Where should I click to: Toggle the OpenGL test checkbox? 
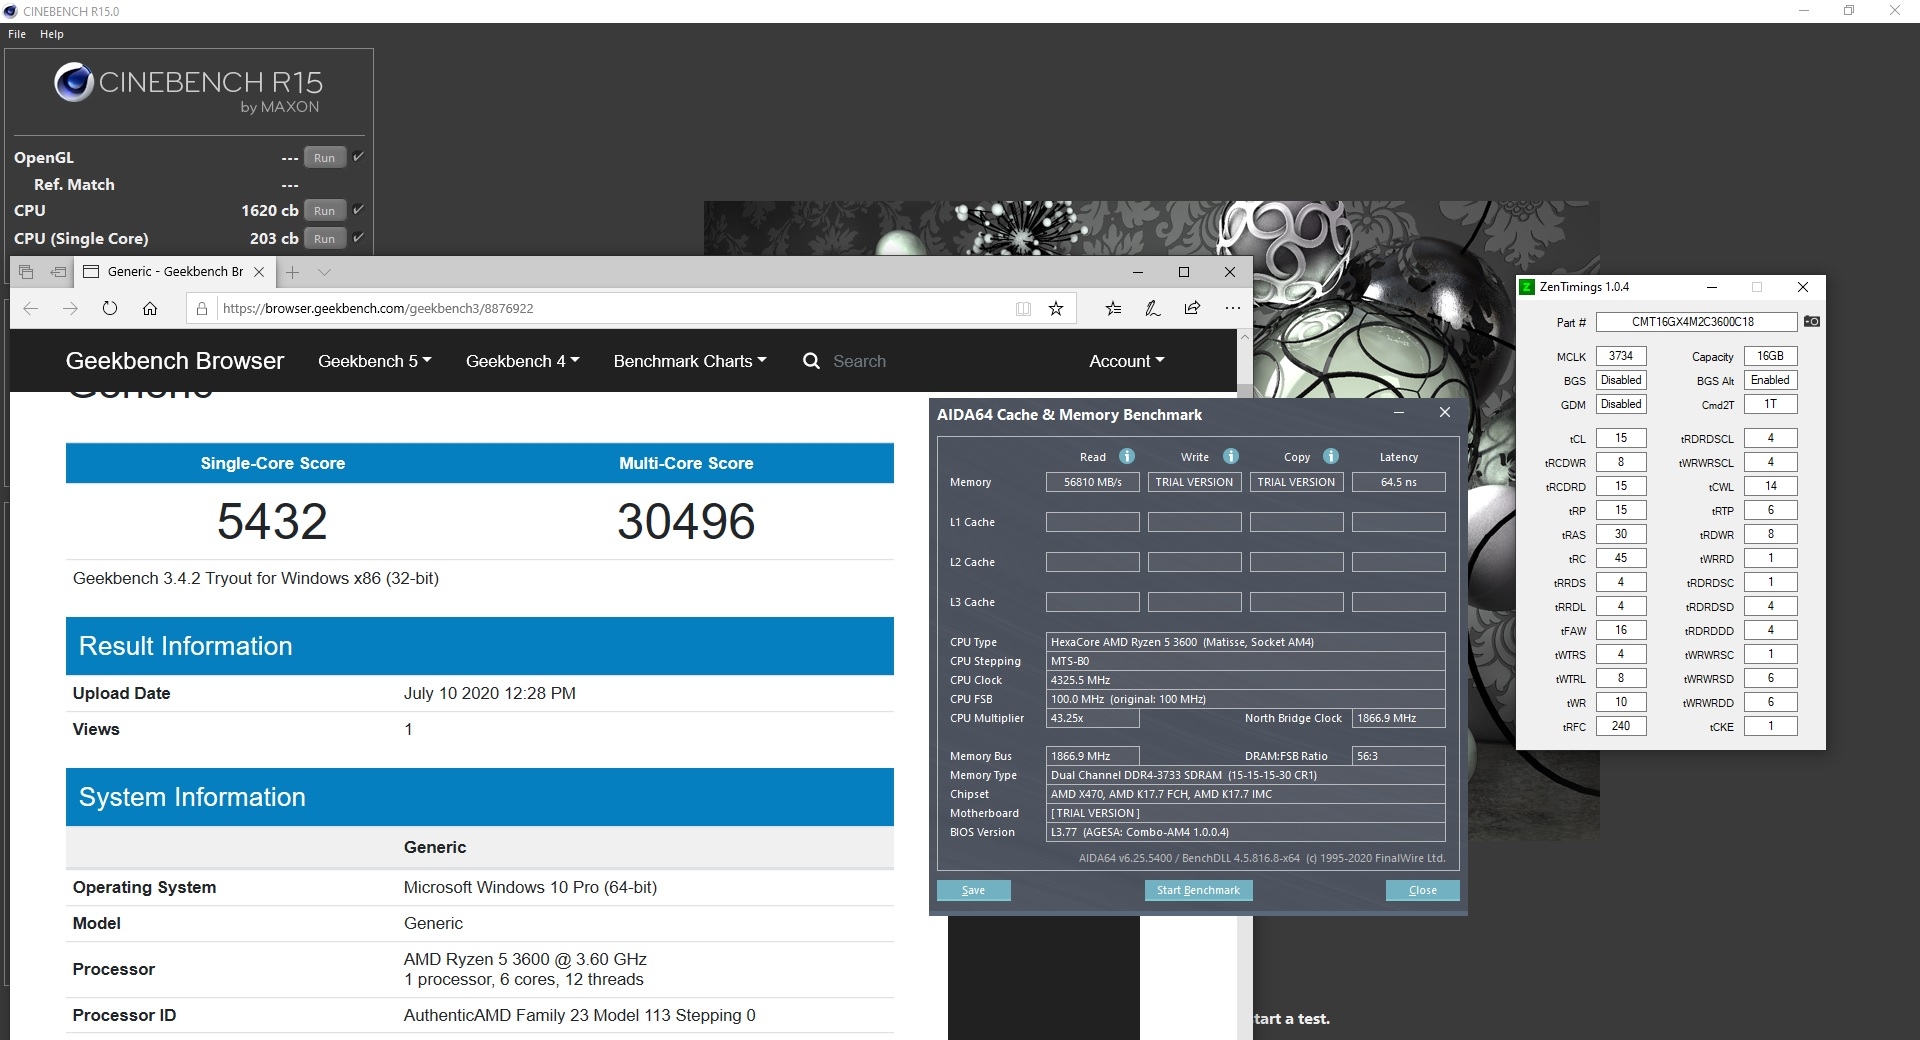(x=358, y=157)
